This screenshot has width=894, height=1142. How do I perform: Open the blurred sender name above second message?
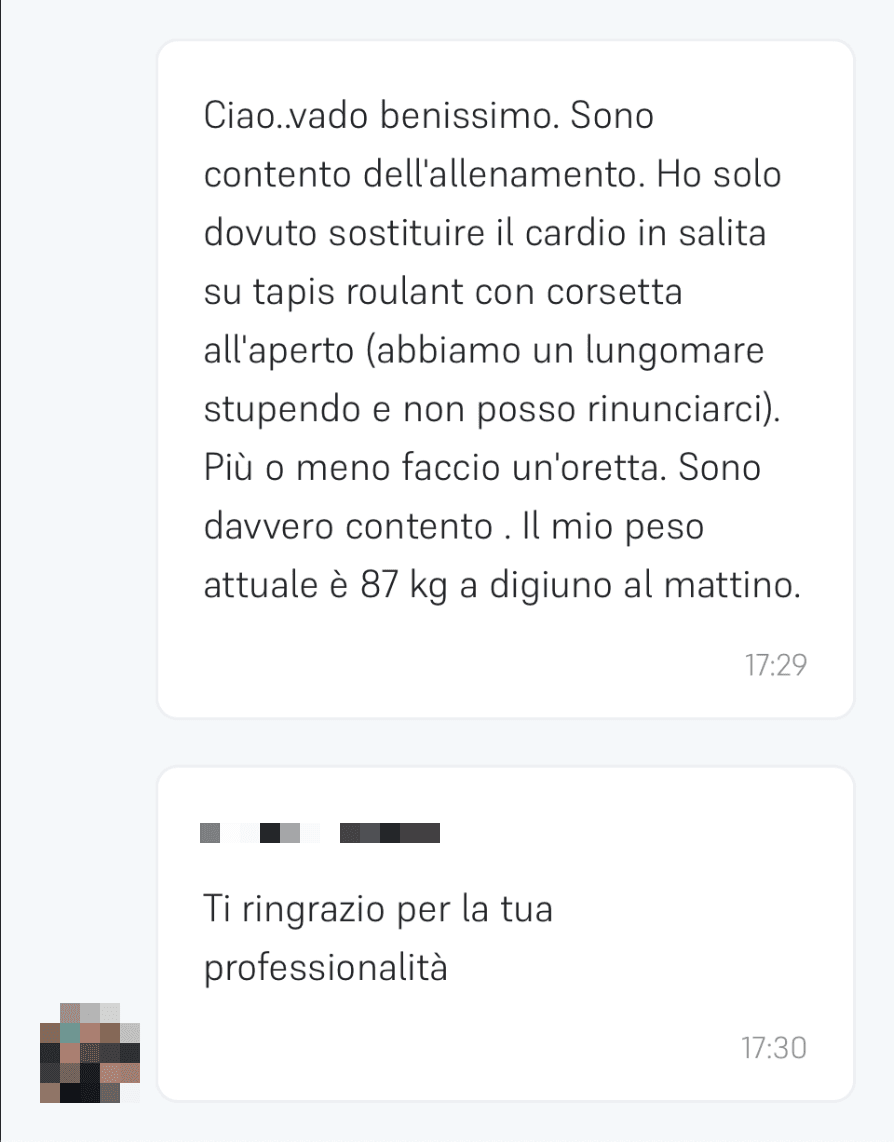[320, 832]
